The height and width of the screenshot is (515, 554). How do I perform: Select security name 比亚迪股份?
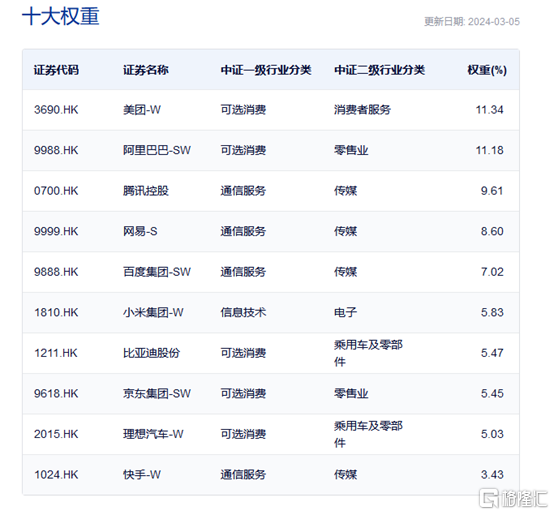151,353
